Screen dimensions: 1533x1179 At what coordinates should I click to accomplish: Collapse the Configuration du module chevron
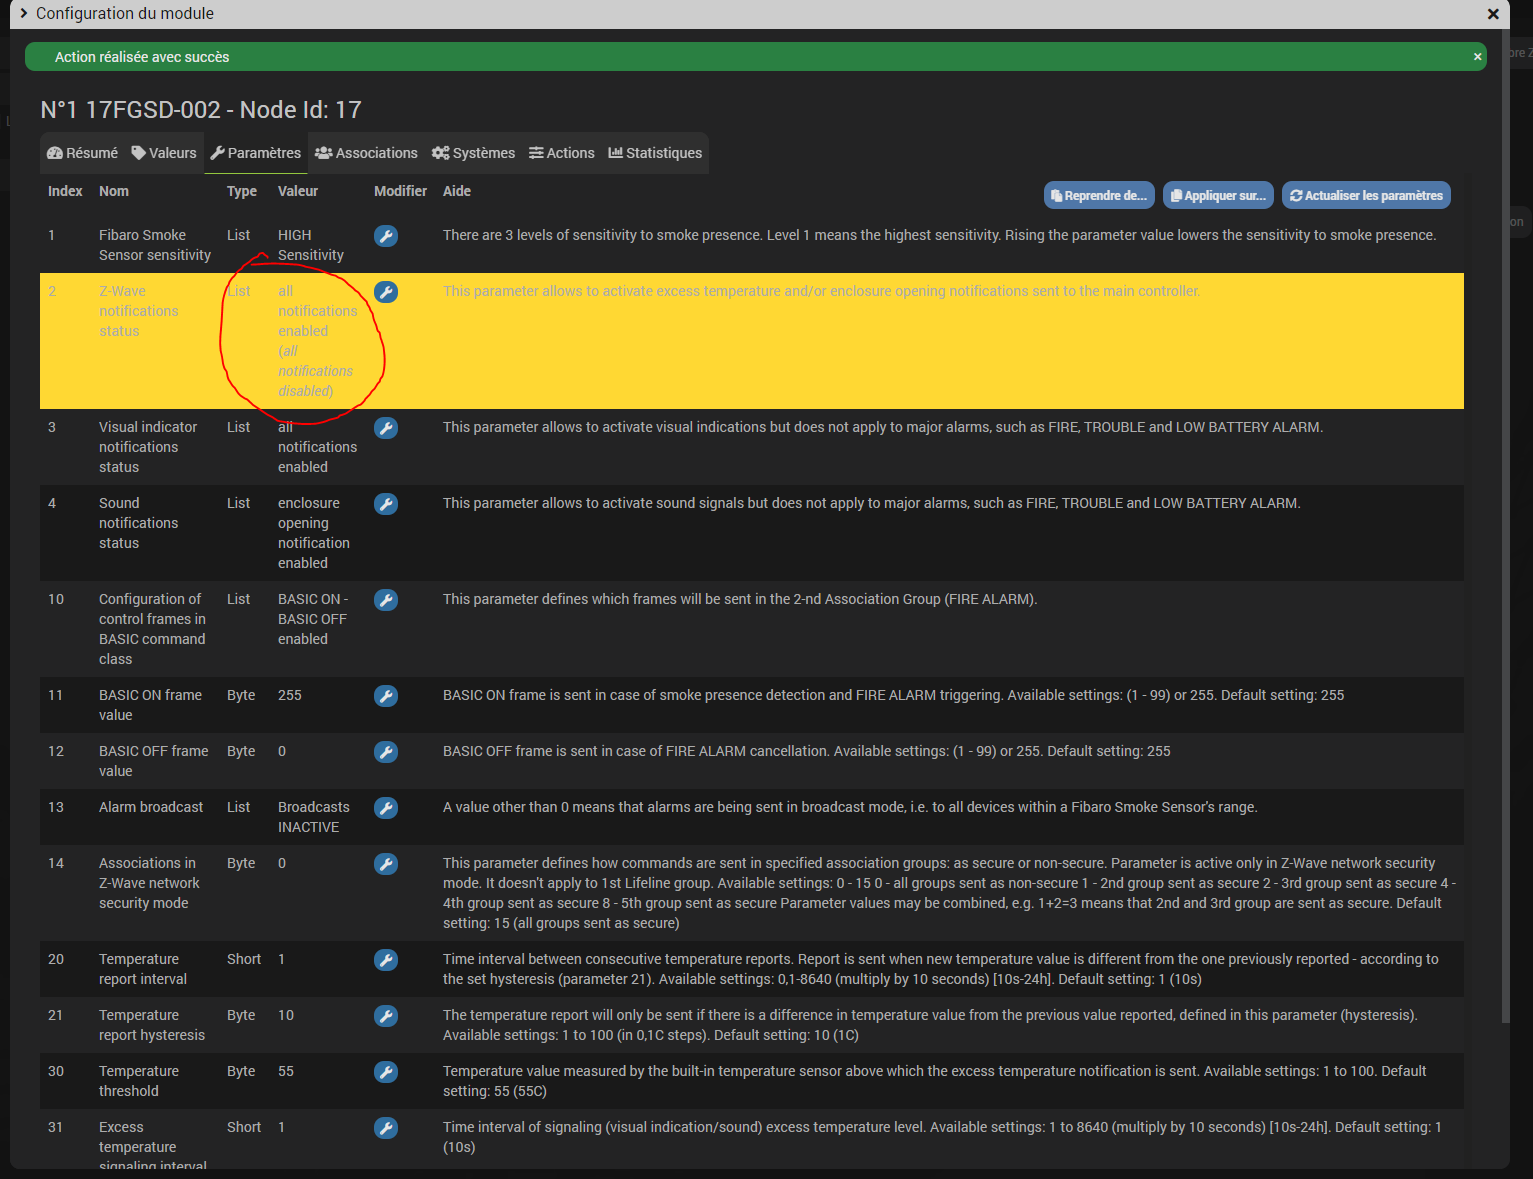tap(23, 13)
